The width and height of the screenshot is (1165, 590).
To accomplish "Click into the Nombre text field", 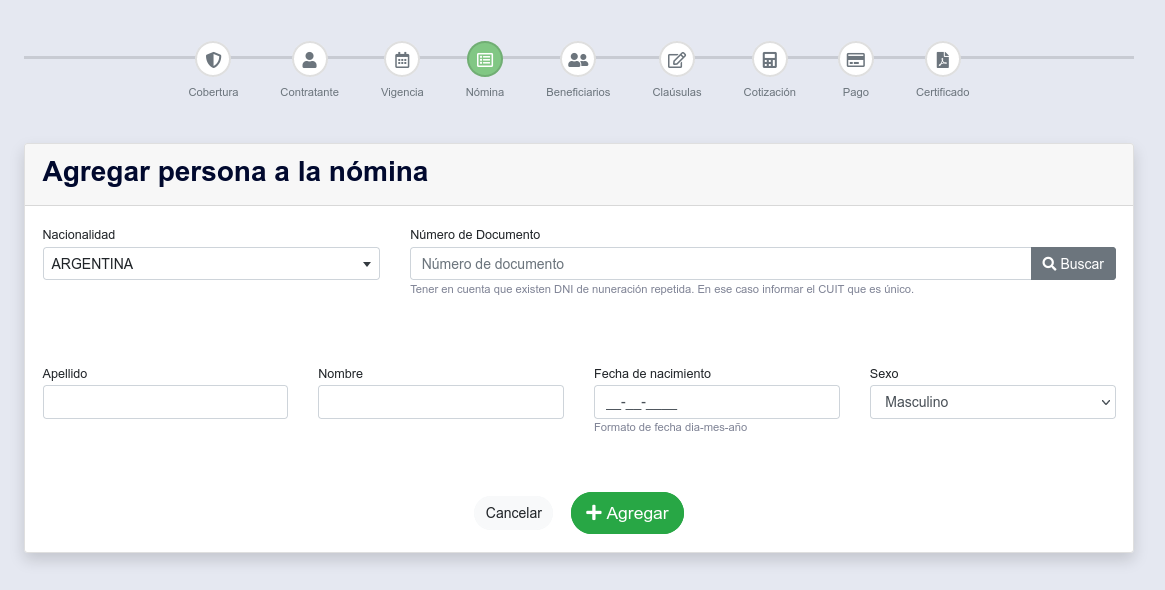I will (x=440, y=402).
